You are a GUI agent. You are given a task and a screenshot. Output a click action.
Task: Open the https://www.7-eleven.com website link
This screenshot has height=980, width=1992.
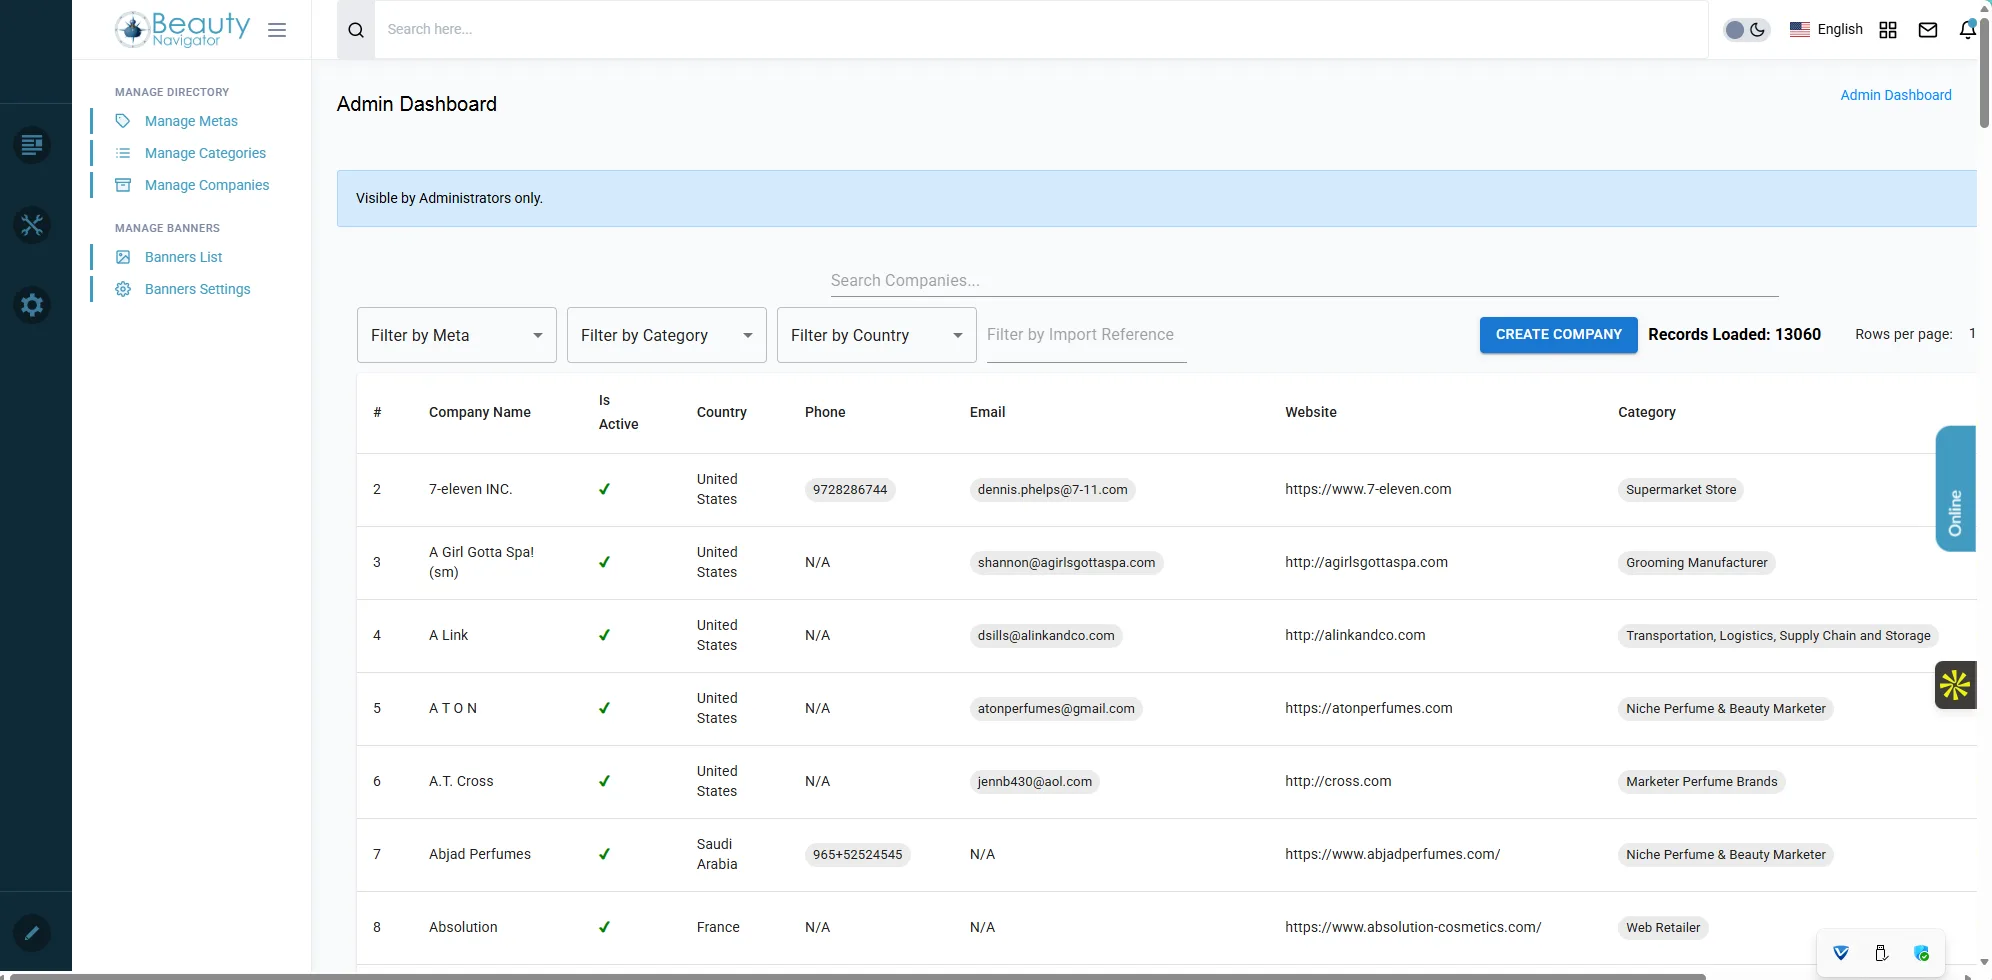pos(1368,489)
